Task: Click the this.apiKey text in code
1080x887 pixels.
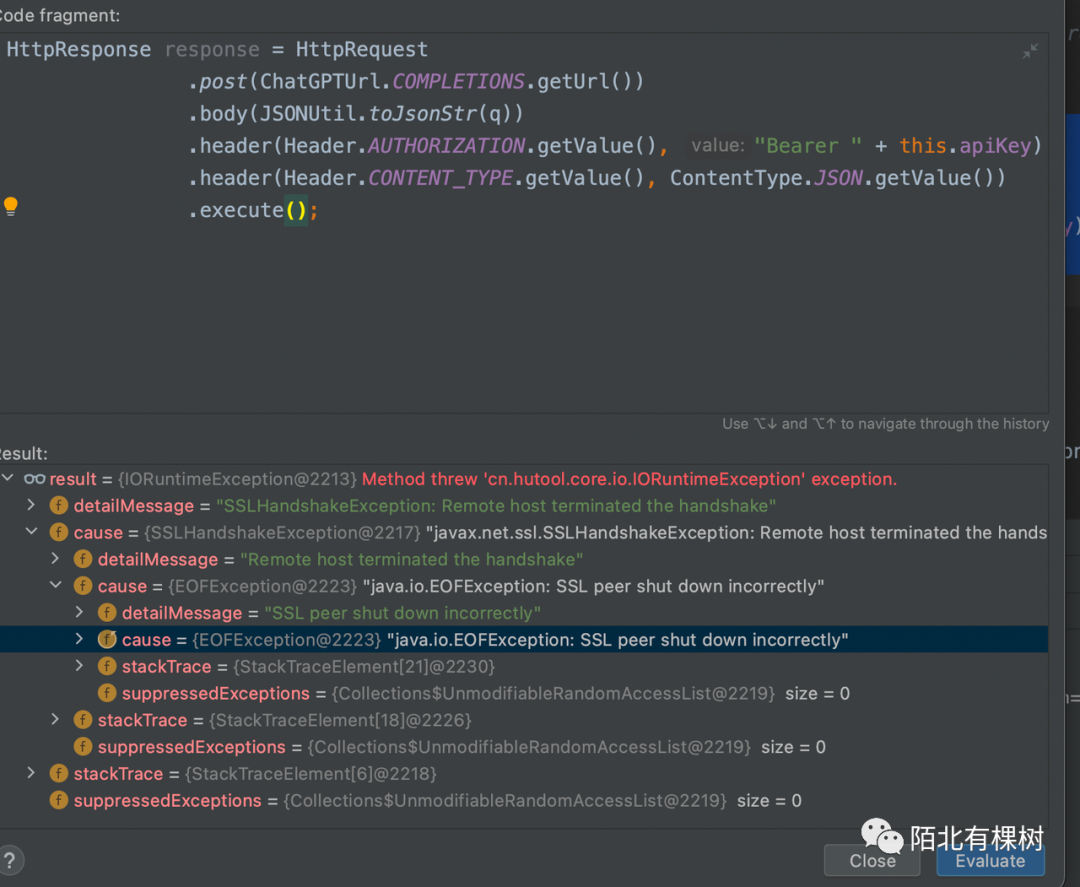Action: click(x=970, y=146)
